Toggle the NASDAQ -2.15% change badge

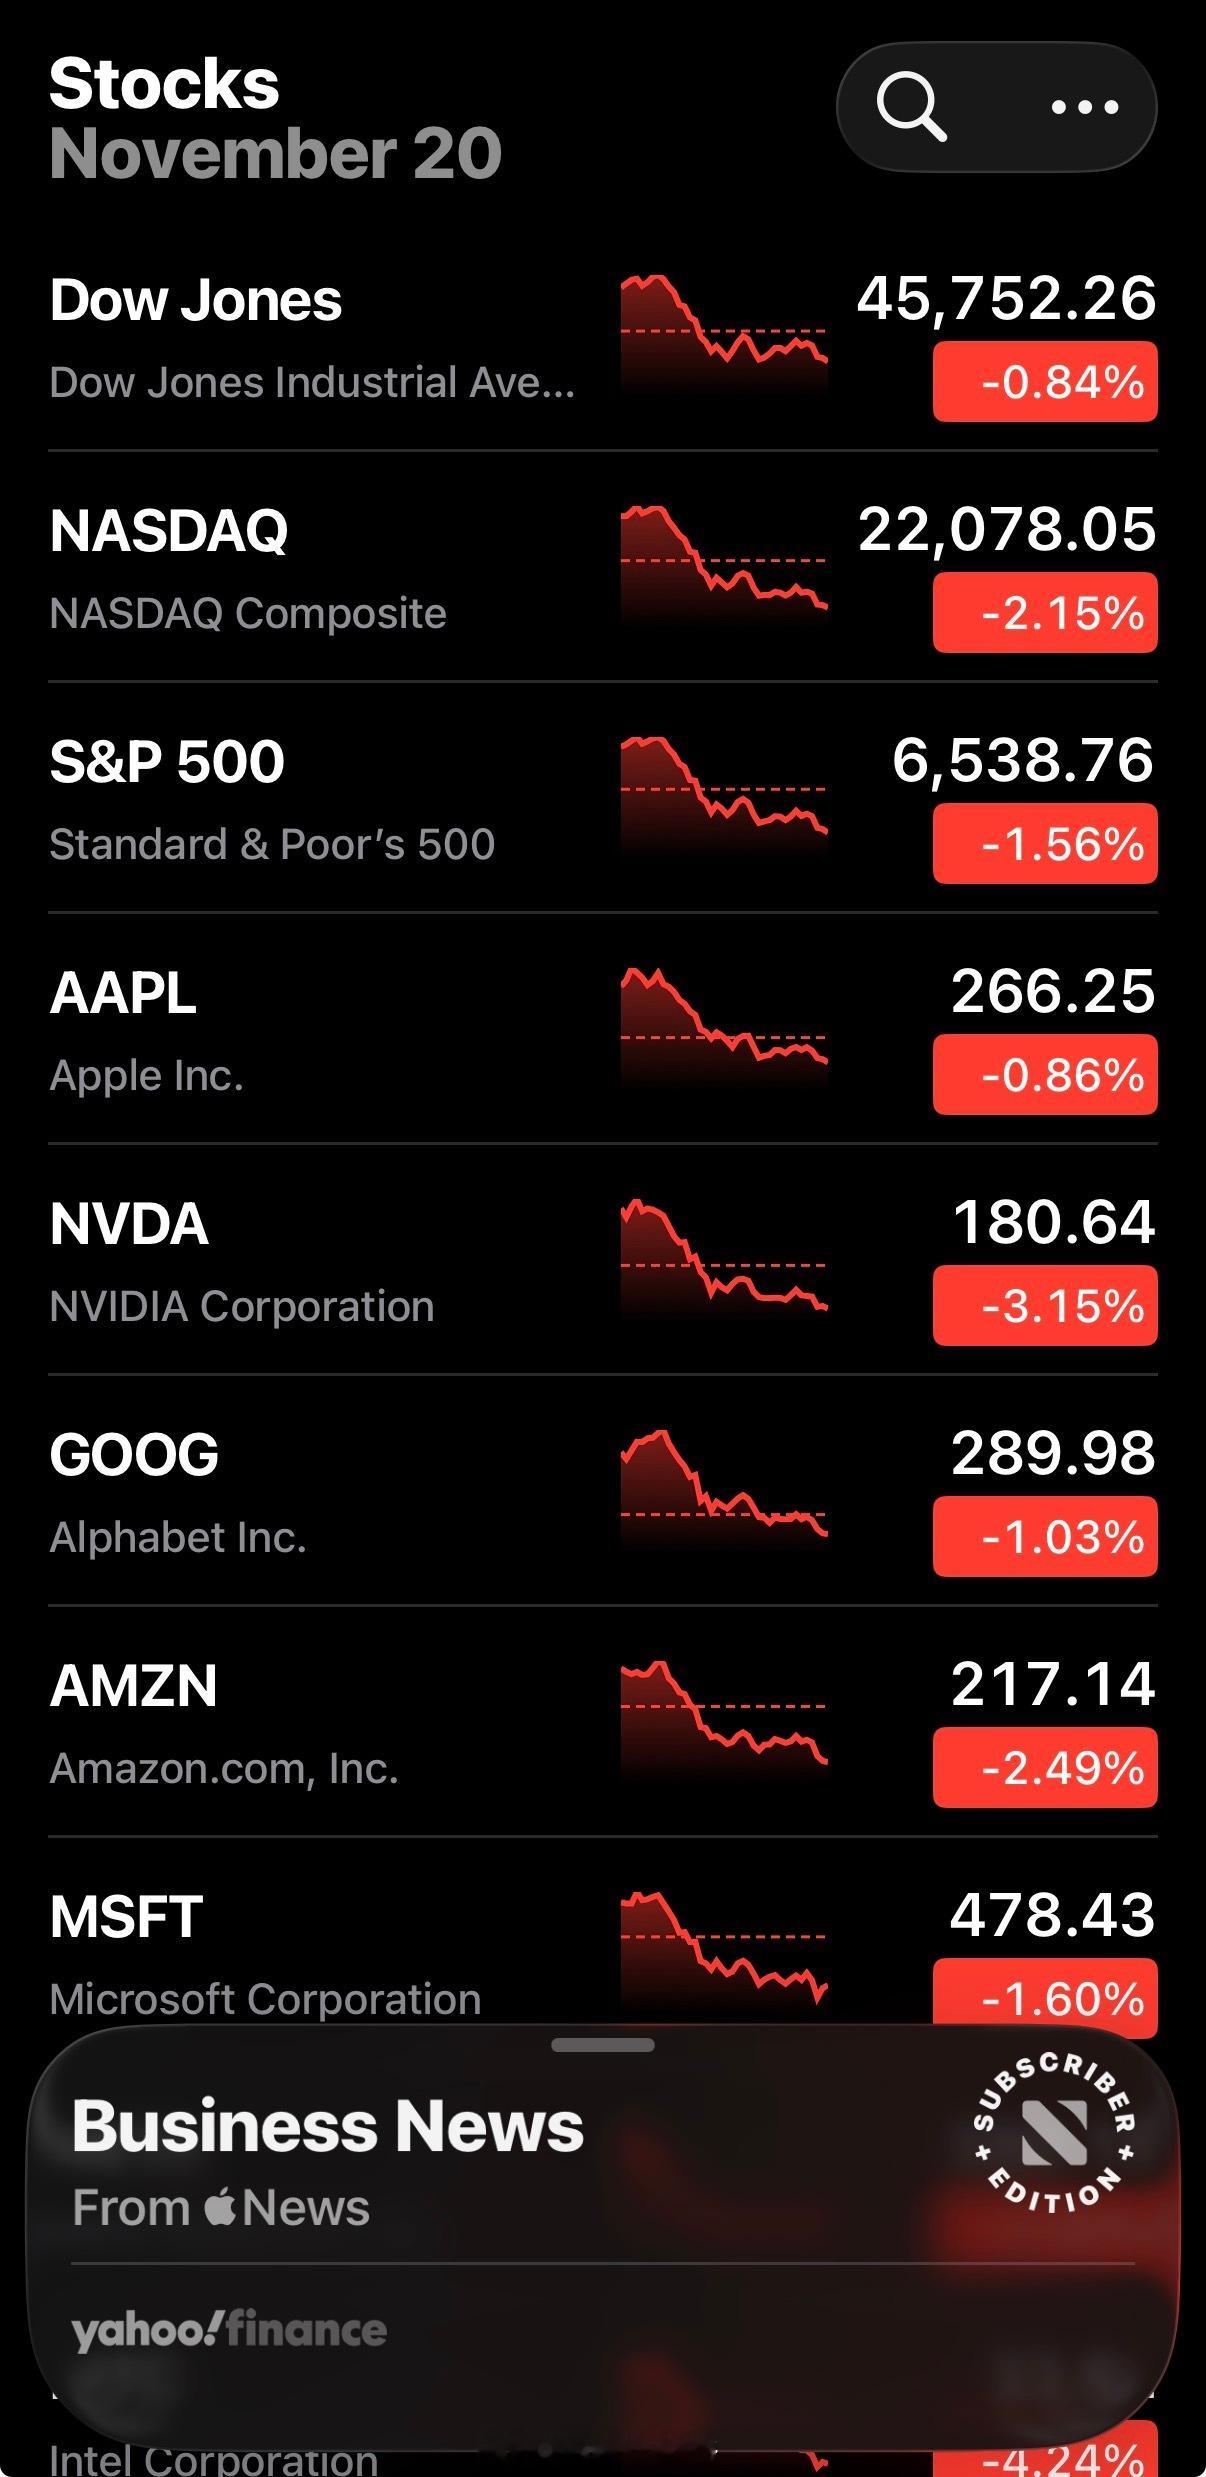pos(1045,613)
